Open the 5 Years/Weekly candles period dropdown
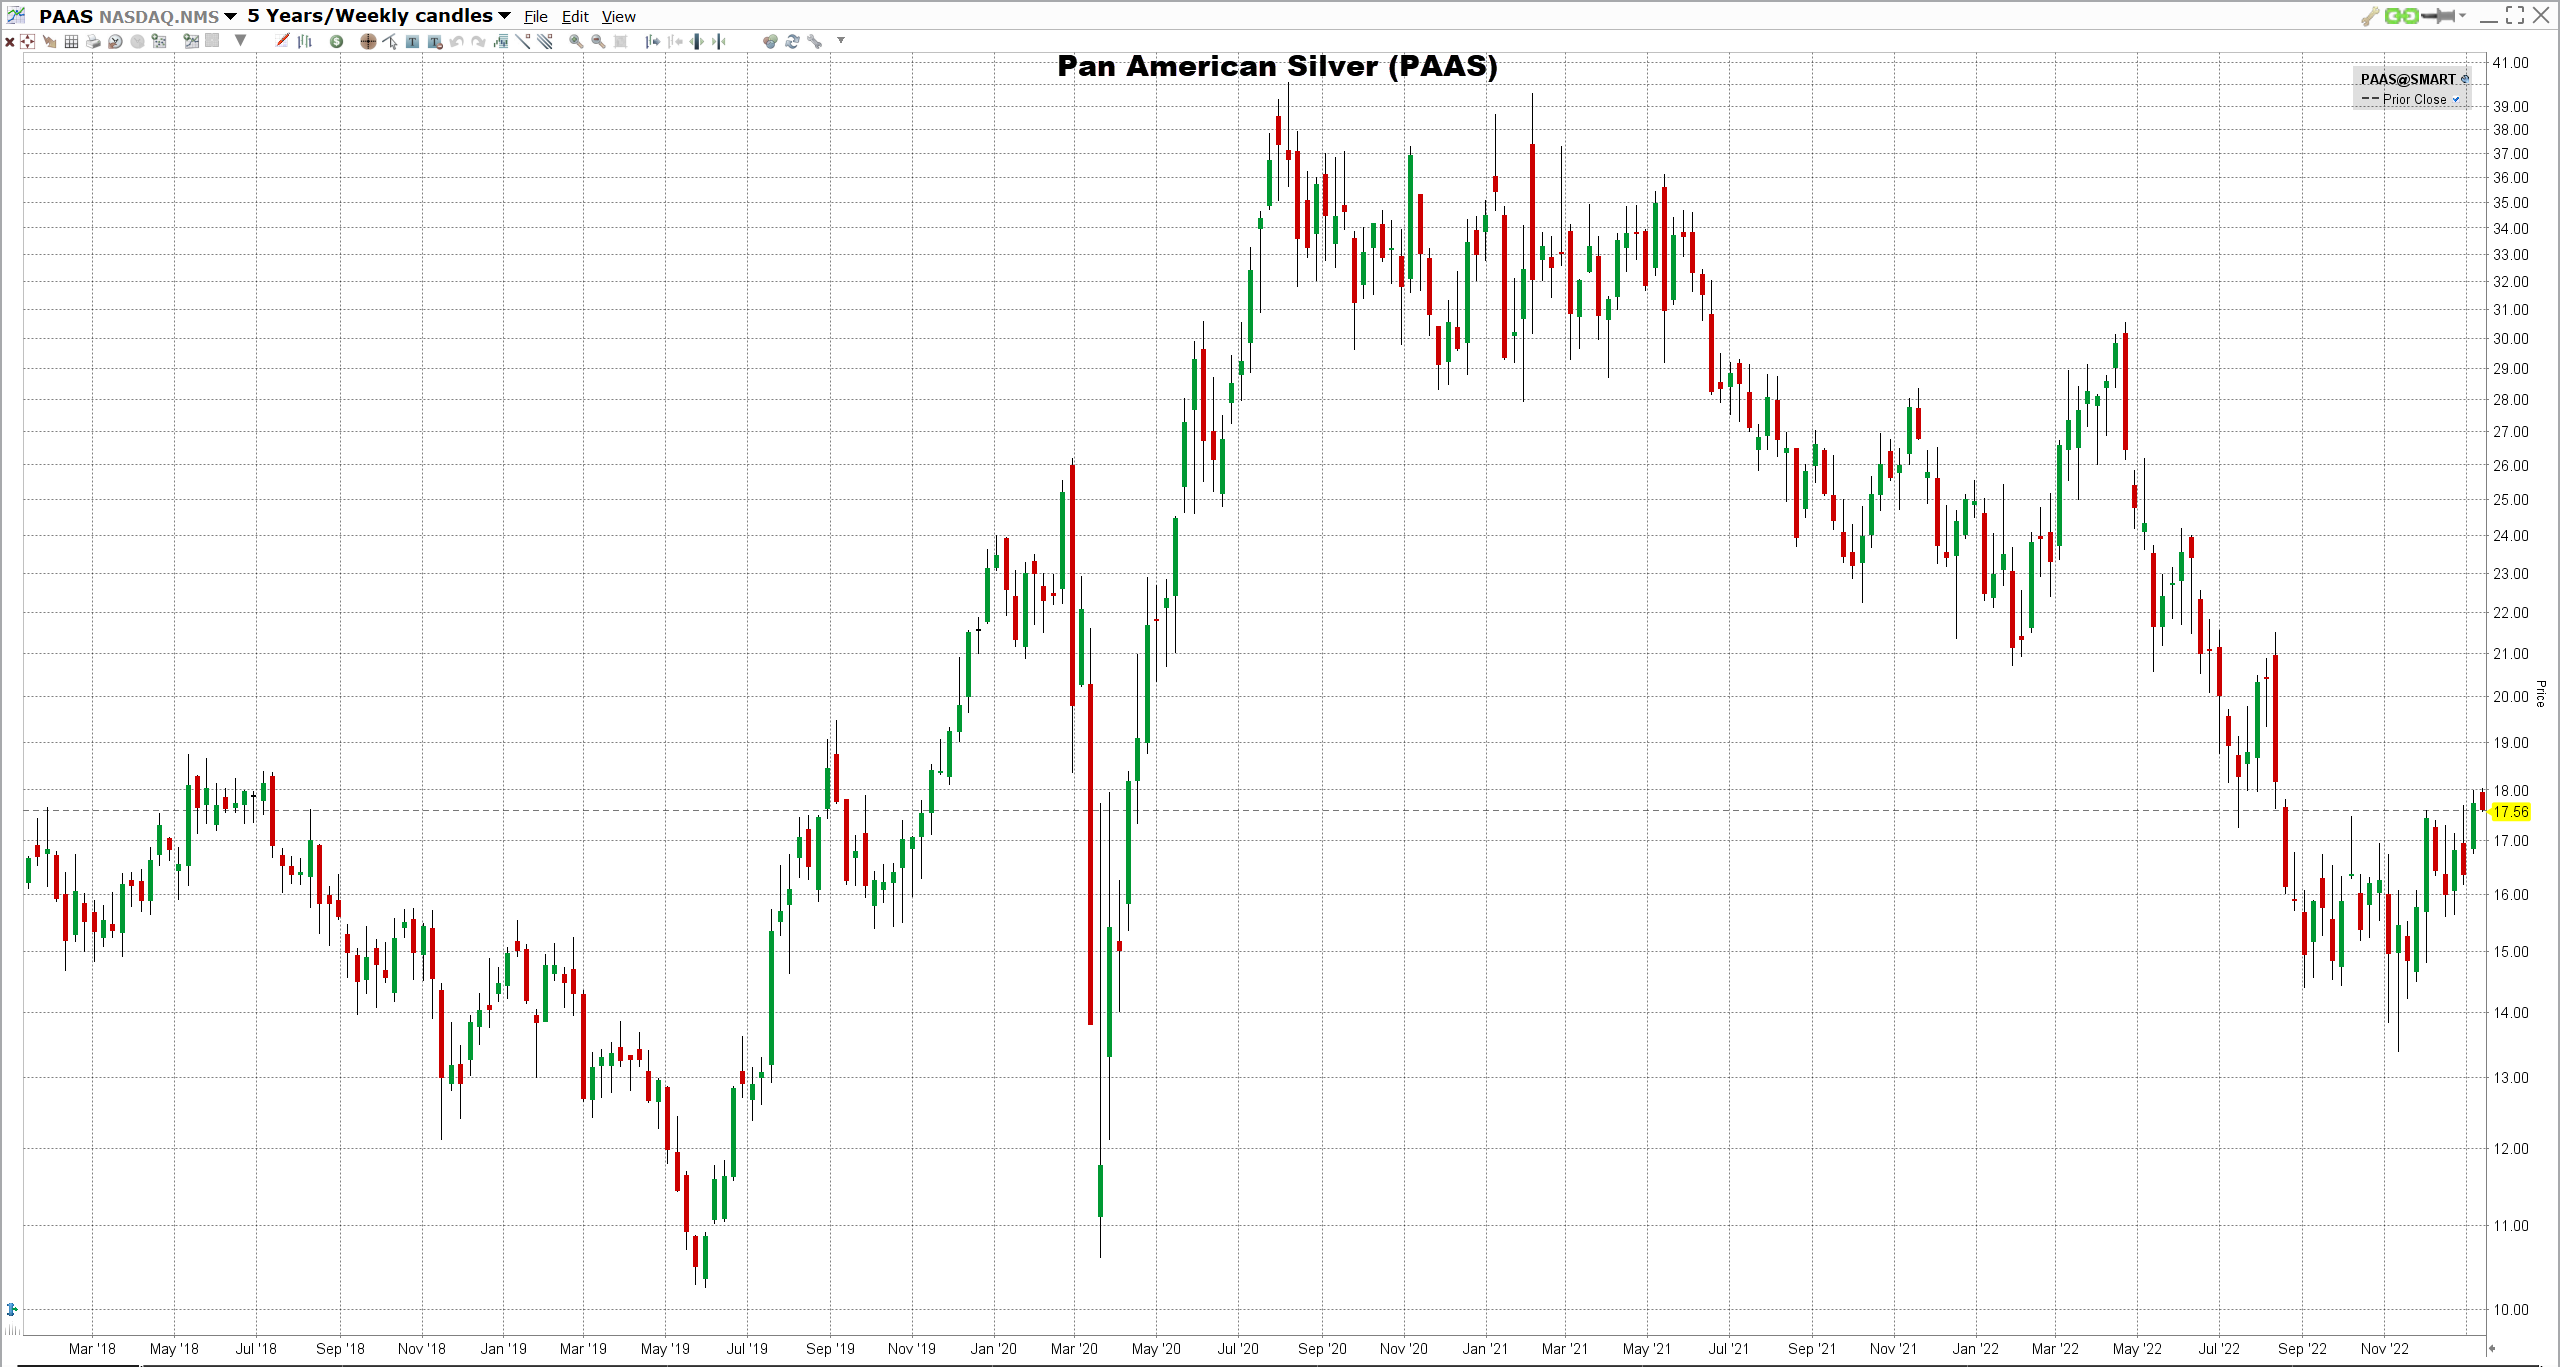The image size is (2560, 1367). coord(504,16)
